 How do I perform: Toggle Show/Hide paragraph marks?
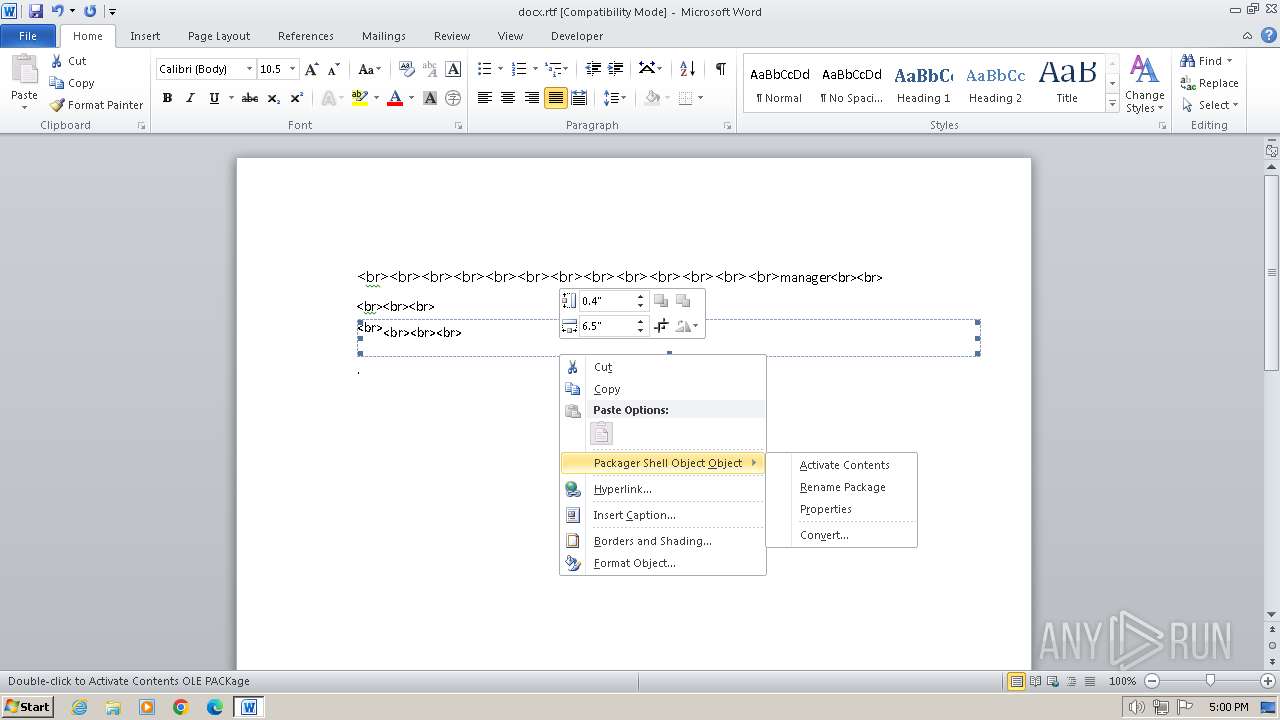[x=720, y=69]
